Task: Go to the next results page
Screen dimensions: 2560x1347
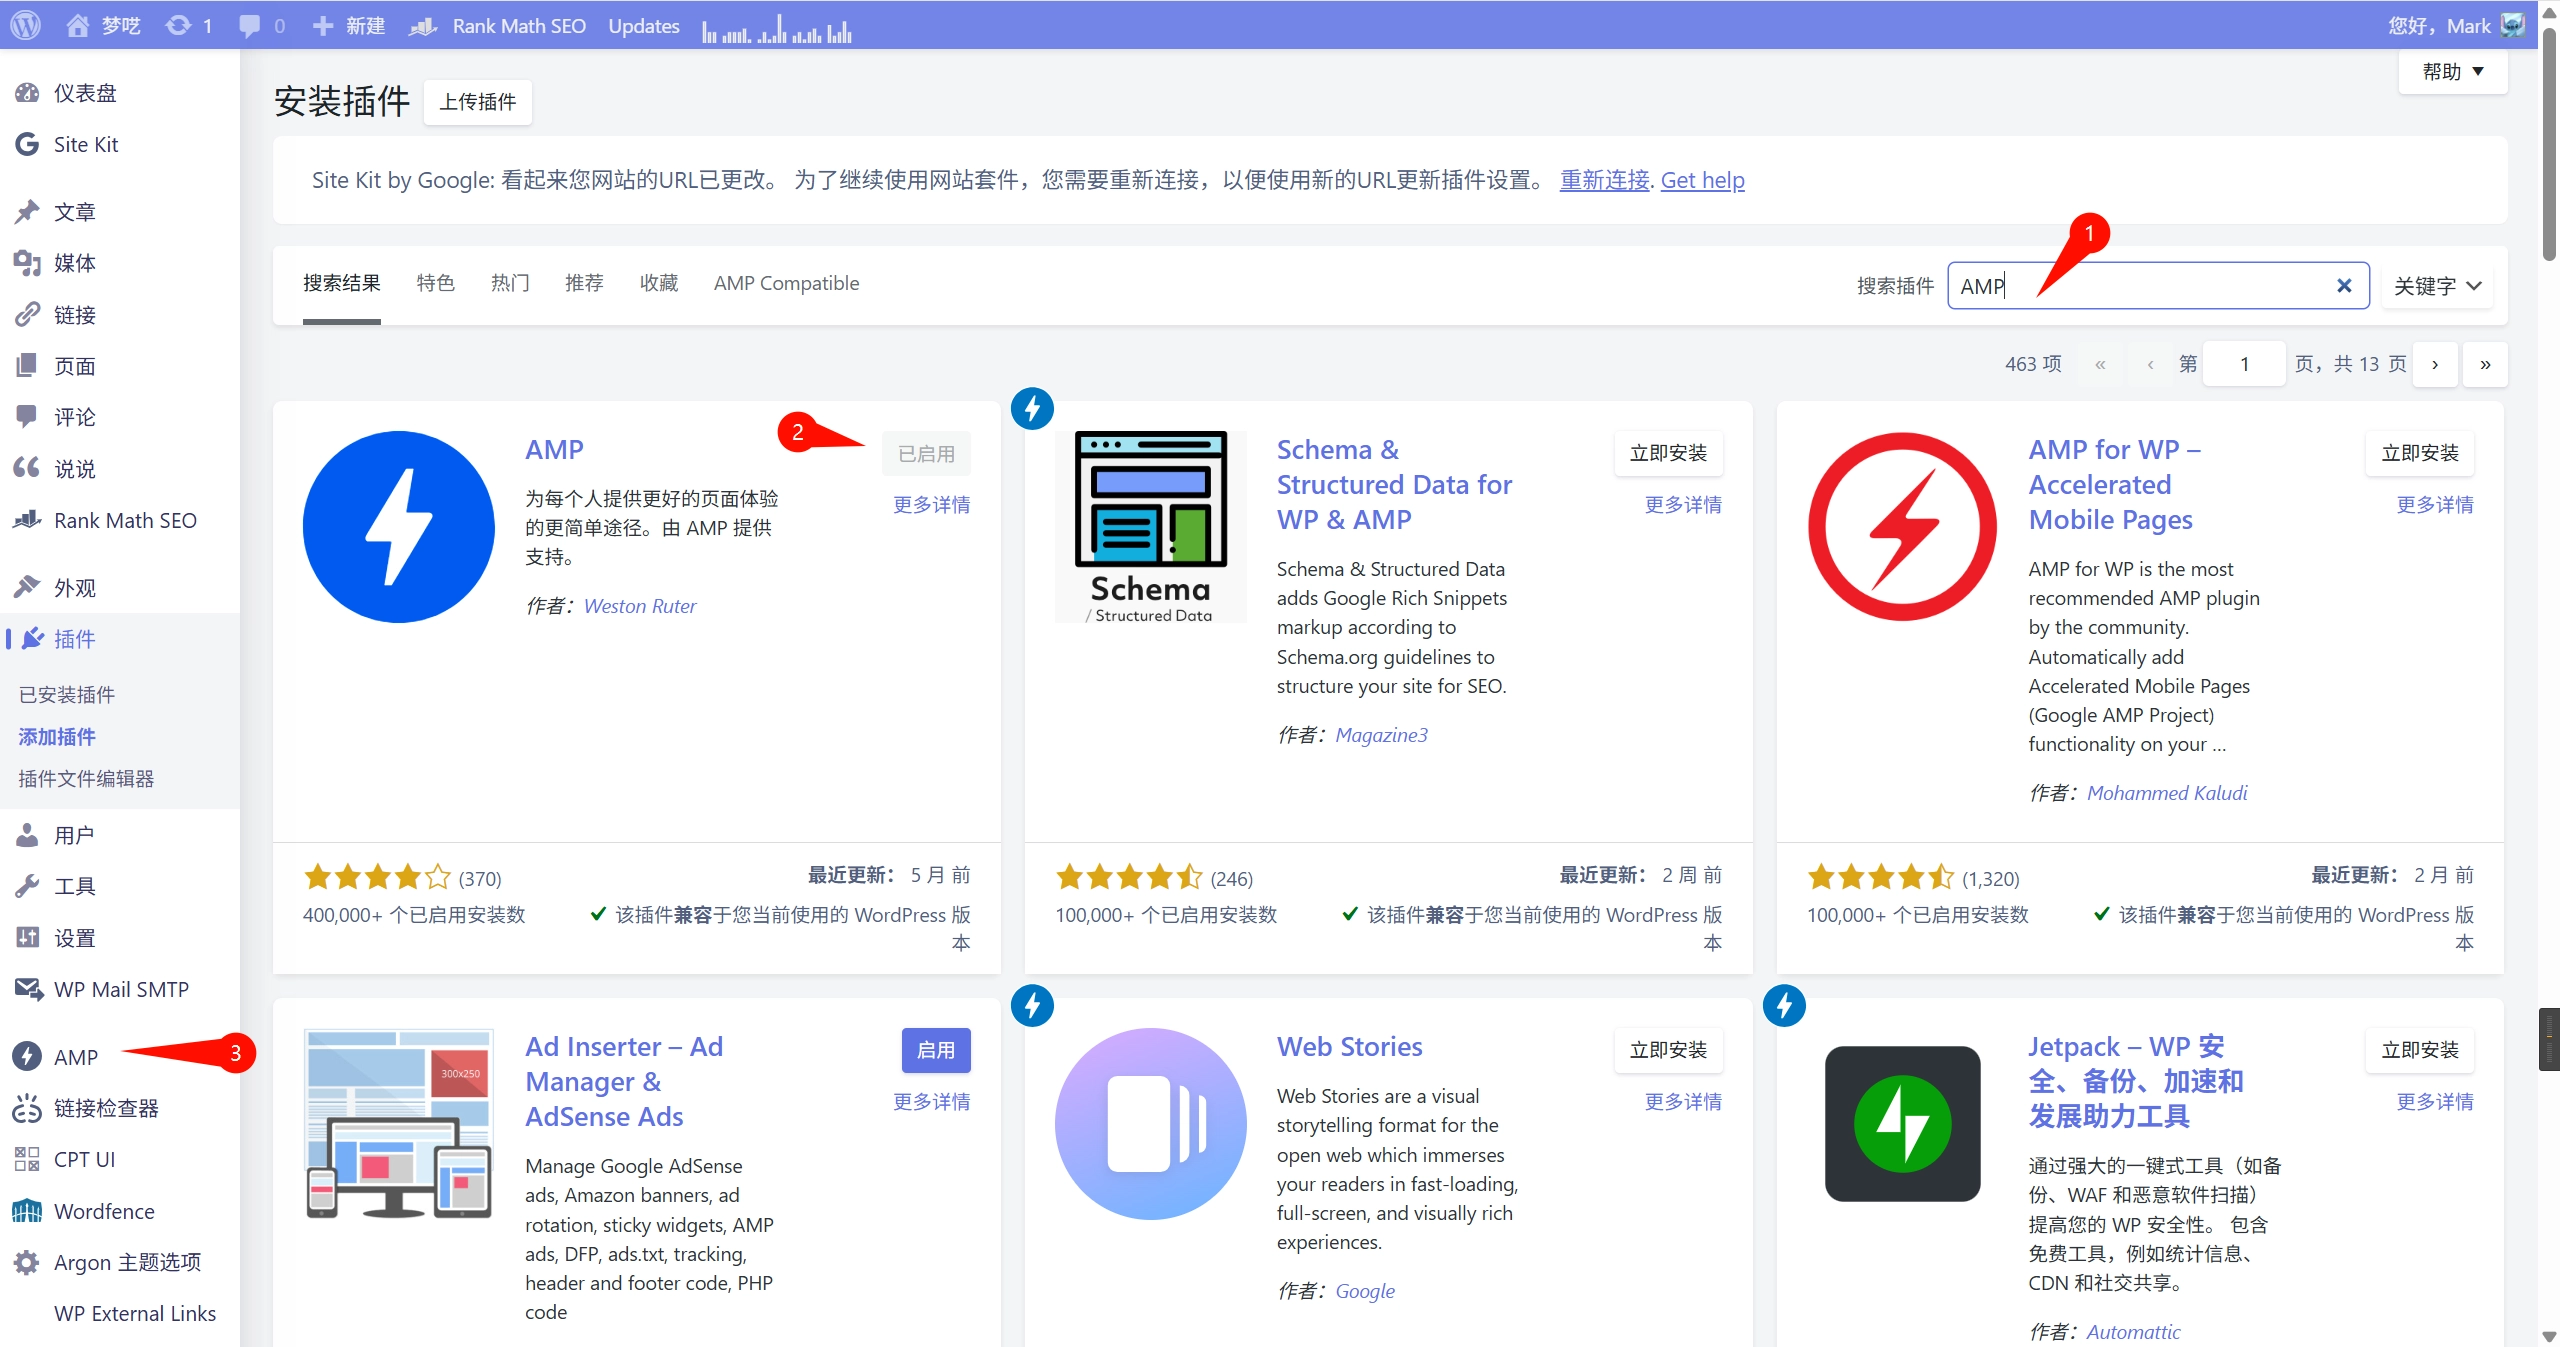Action: 2435,364
